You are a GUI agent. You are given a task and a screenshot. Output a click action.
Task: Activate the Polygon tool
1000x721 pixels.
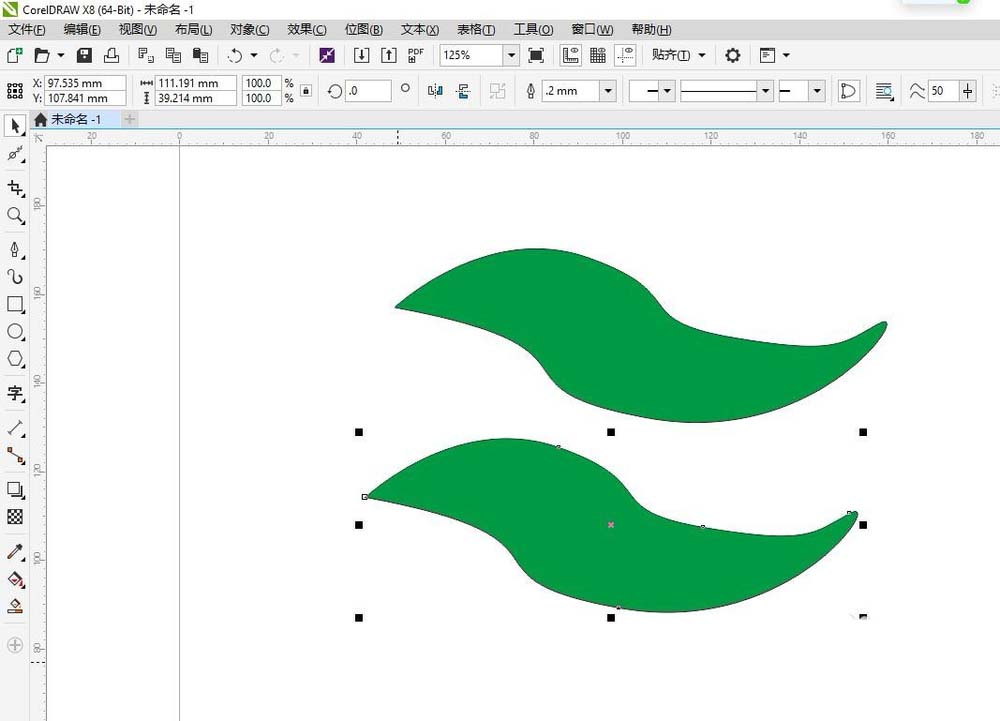(x=15, y=359)
